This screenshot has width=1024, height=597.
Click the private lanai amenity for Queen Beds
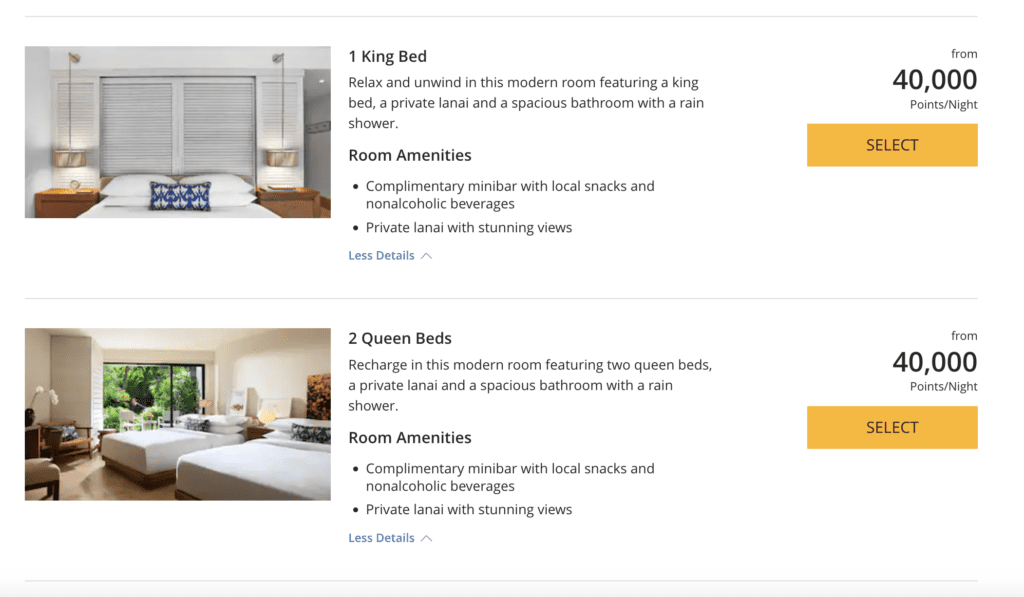468,510
